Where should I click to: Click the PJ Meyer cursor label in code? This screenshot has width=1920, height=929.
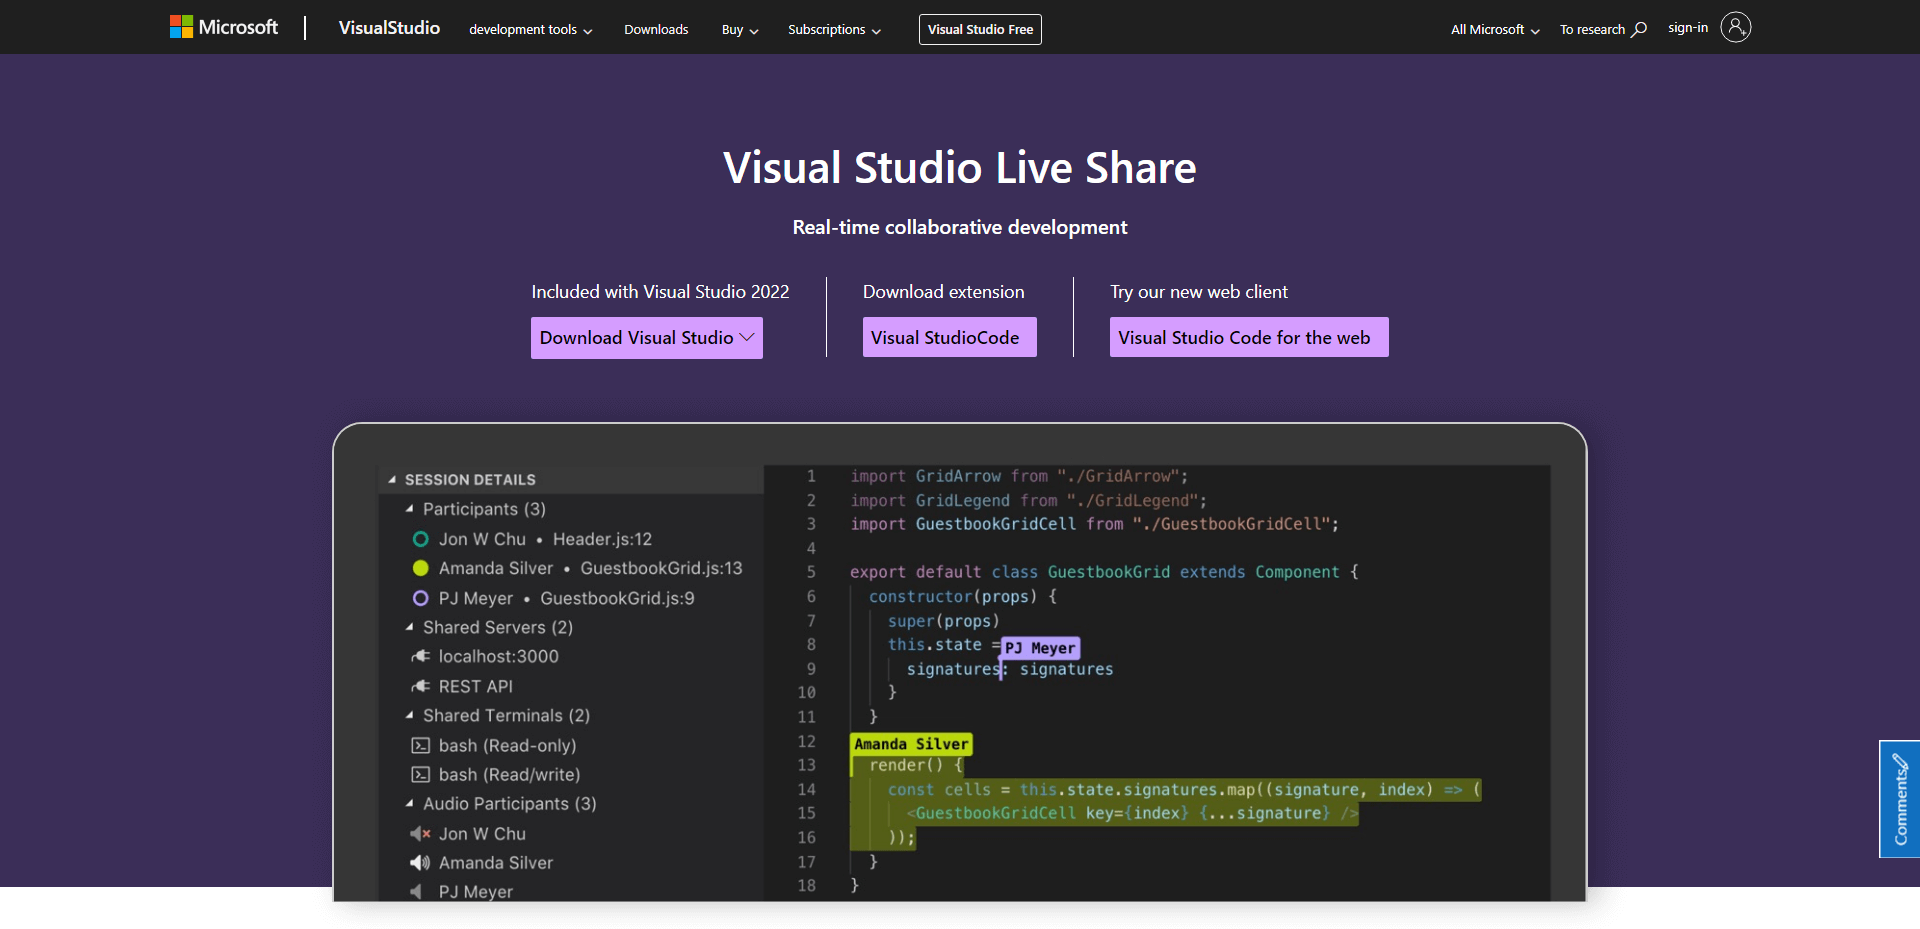point(1040,648)
